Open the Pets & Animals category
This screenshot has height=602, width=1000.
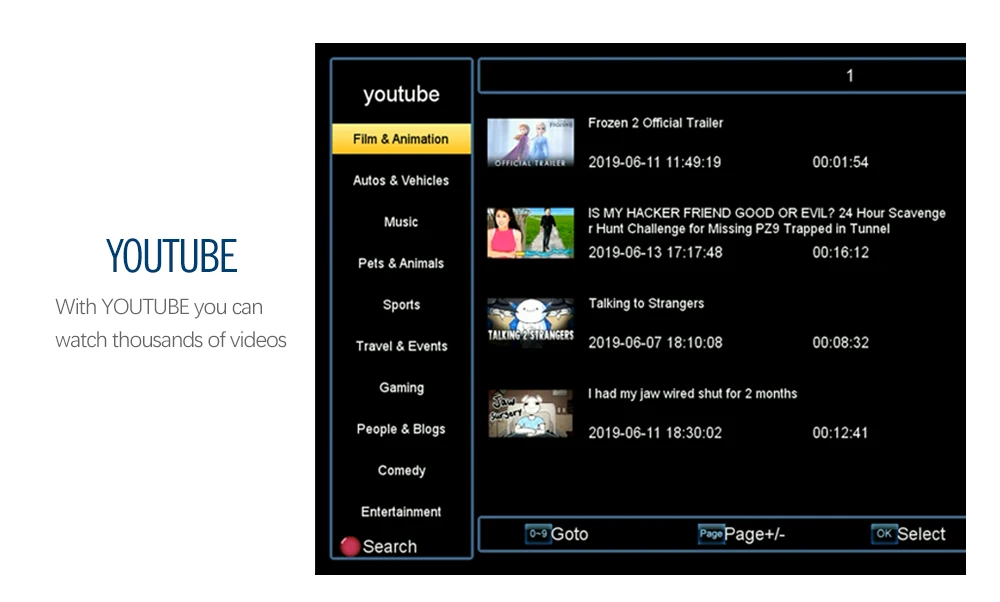coord(401,263)
